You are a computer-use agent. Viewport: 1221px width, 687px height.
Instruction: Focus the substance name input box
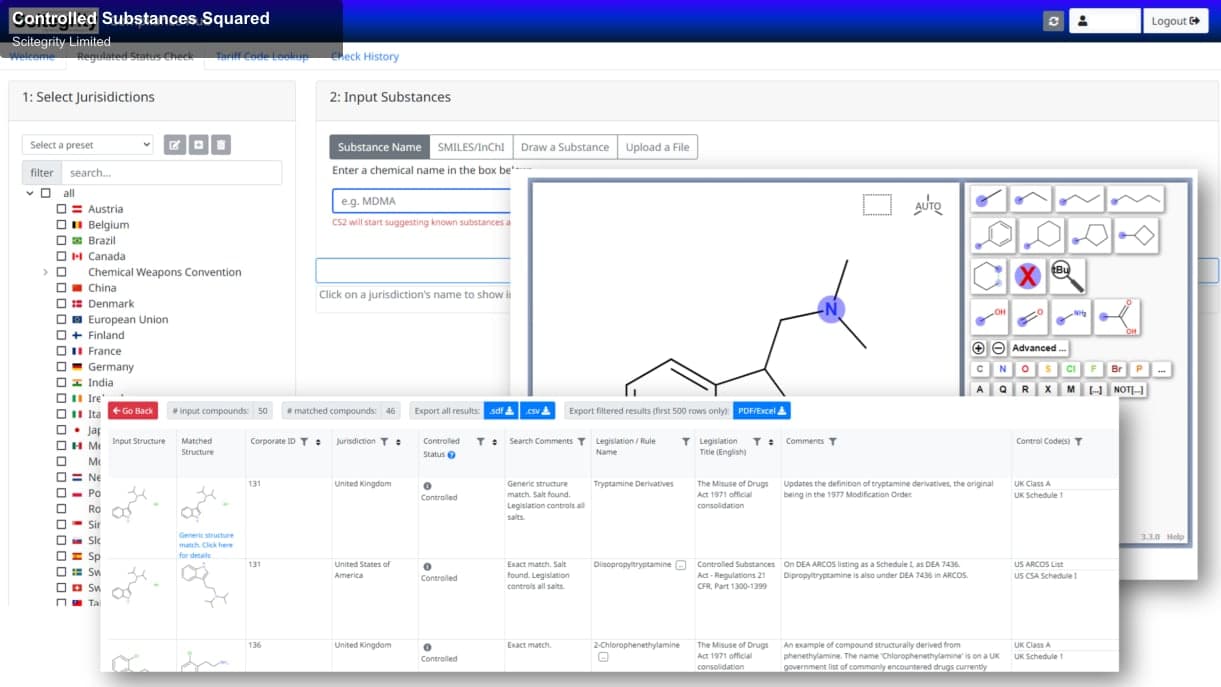(422, 201)
